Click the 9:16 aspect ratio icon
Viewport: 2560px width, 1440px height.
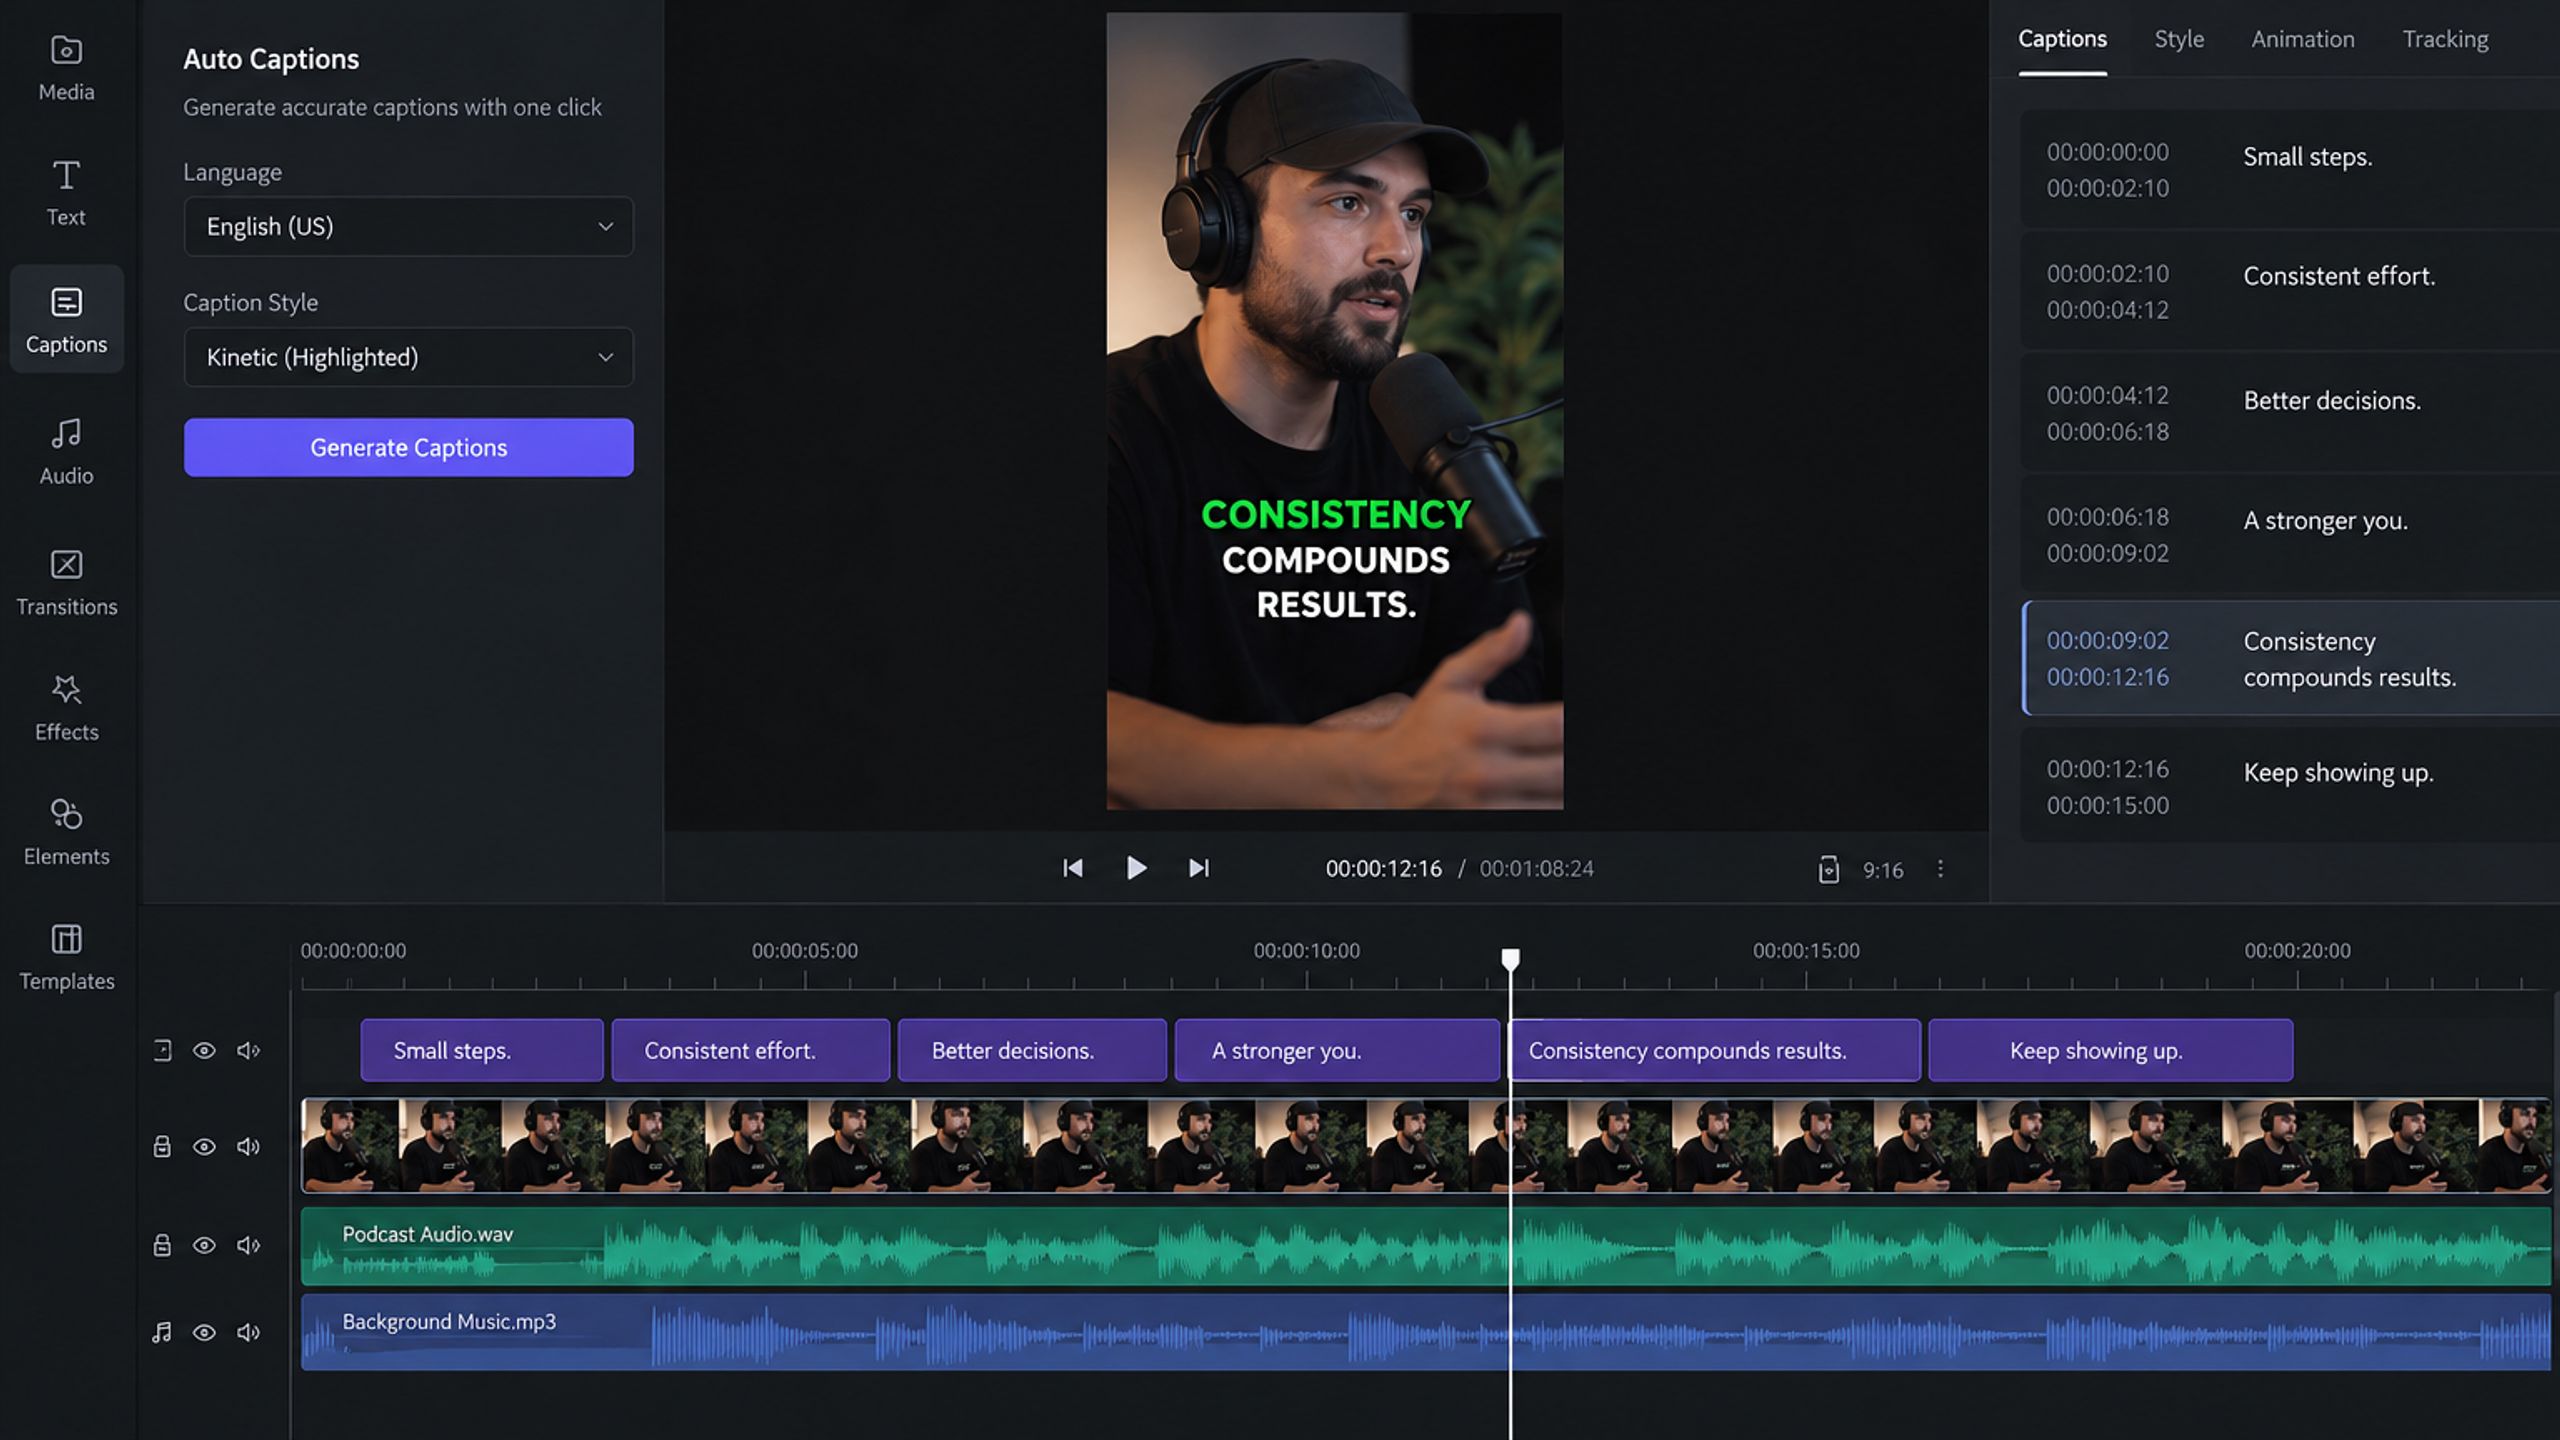click(1828, 869)
